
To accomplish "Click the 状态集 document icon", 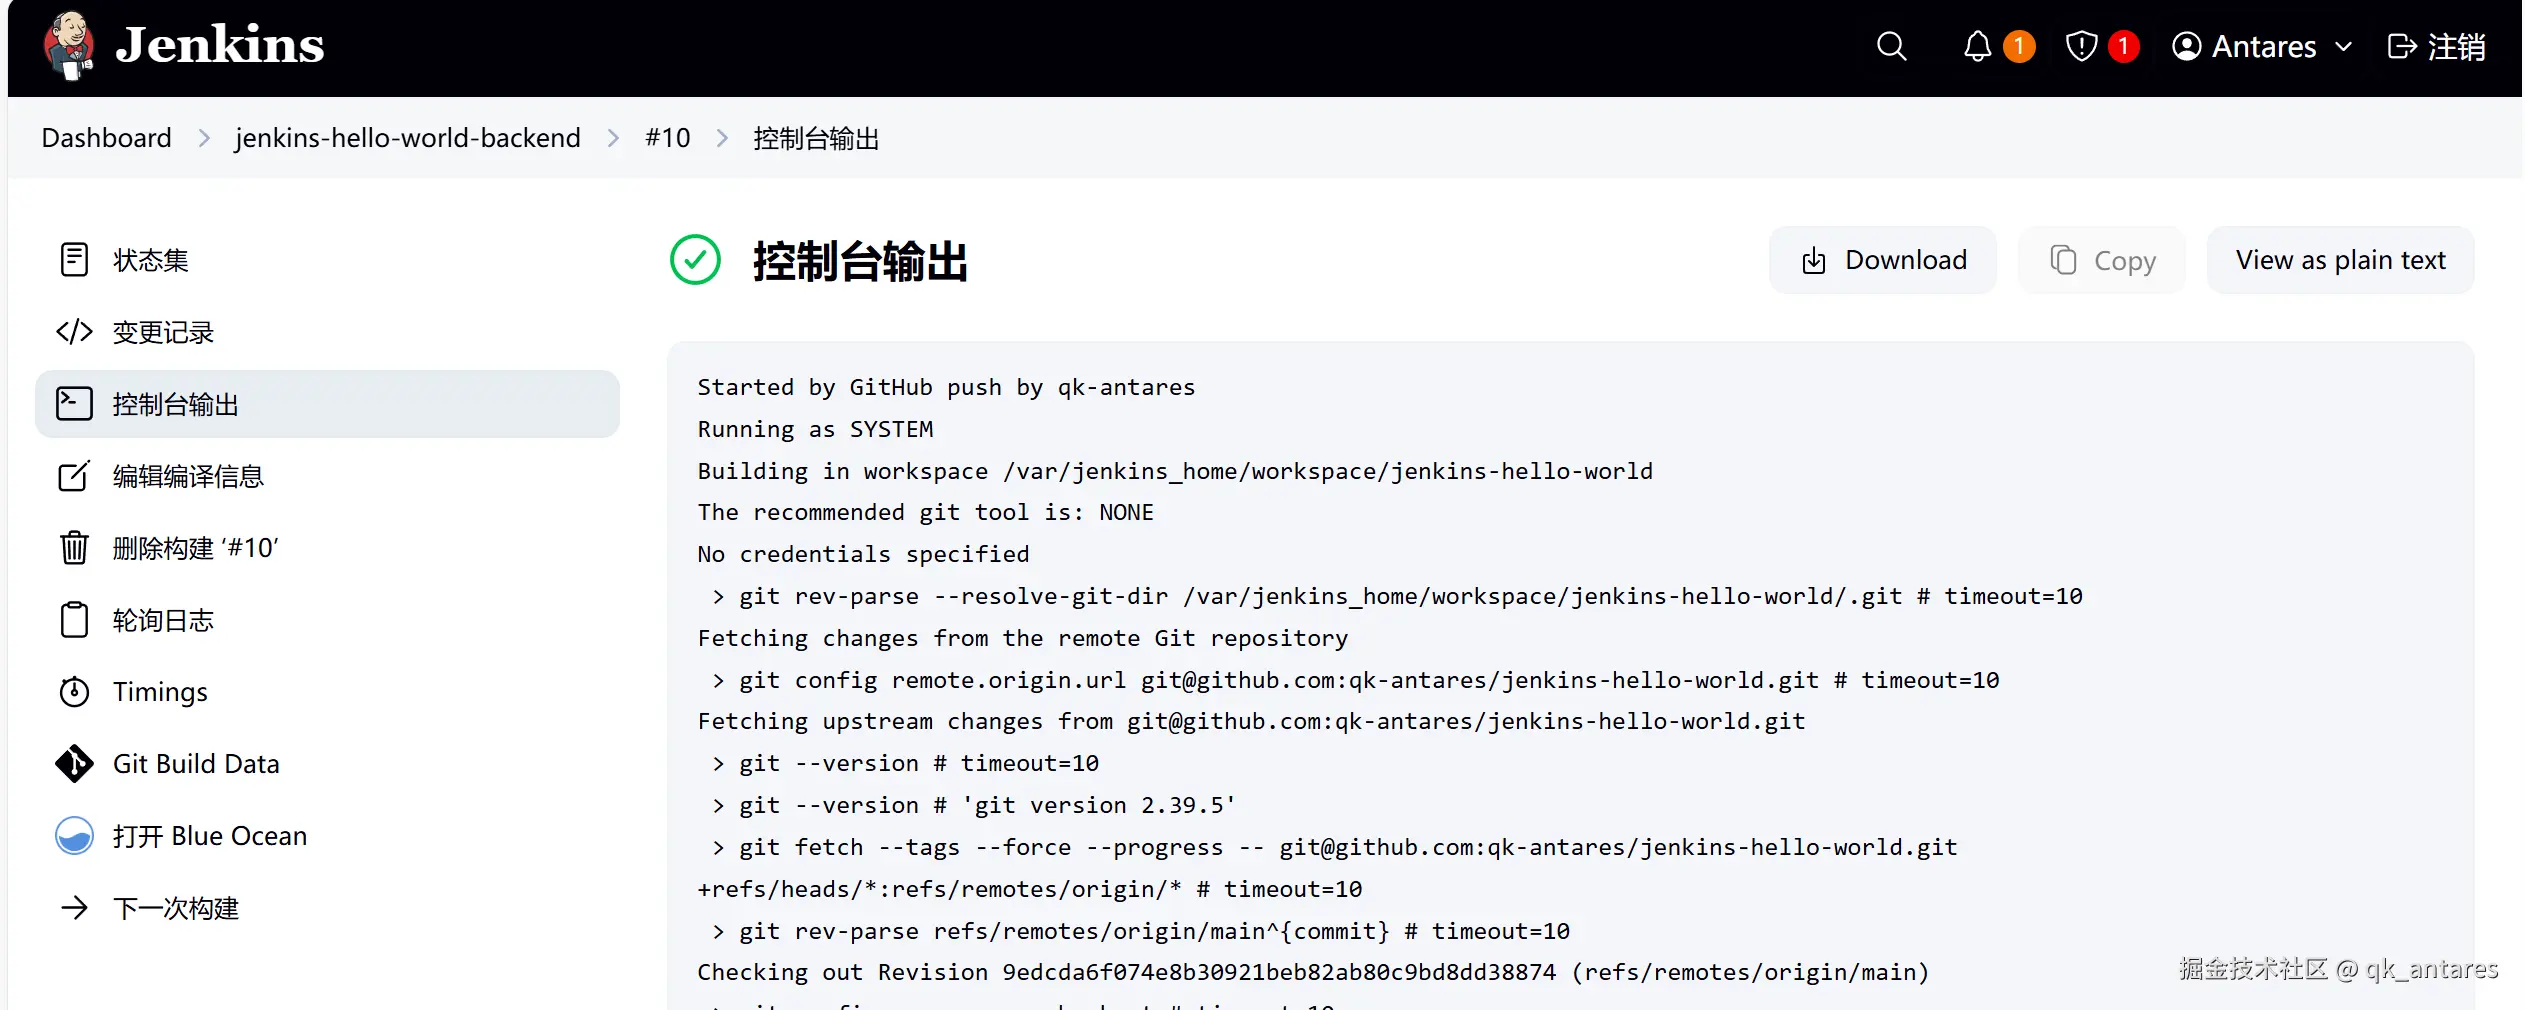I will 75,260.
